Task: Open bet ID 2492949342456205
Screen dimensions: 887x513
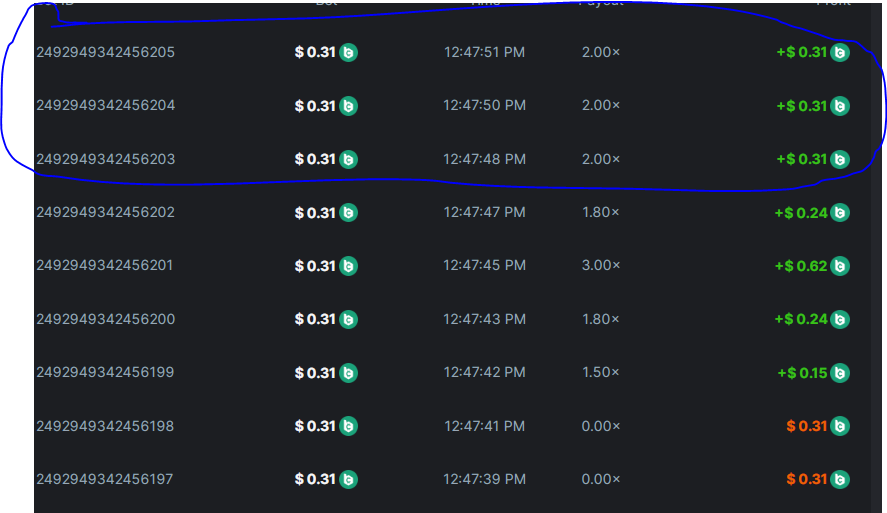Action: 105,52
